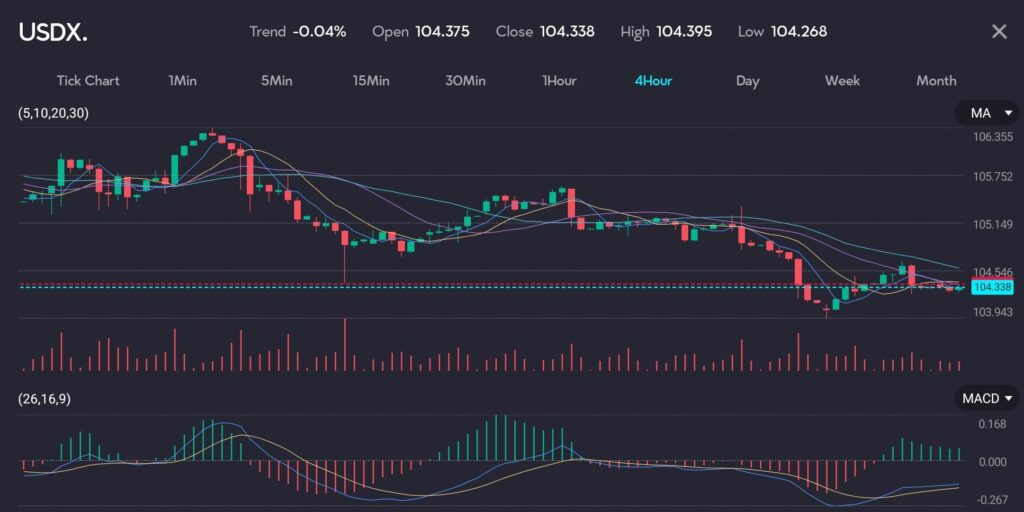1024x512 pixels.
Task: Click the 103.943 price axis label
Action: (992, 312)
